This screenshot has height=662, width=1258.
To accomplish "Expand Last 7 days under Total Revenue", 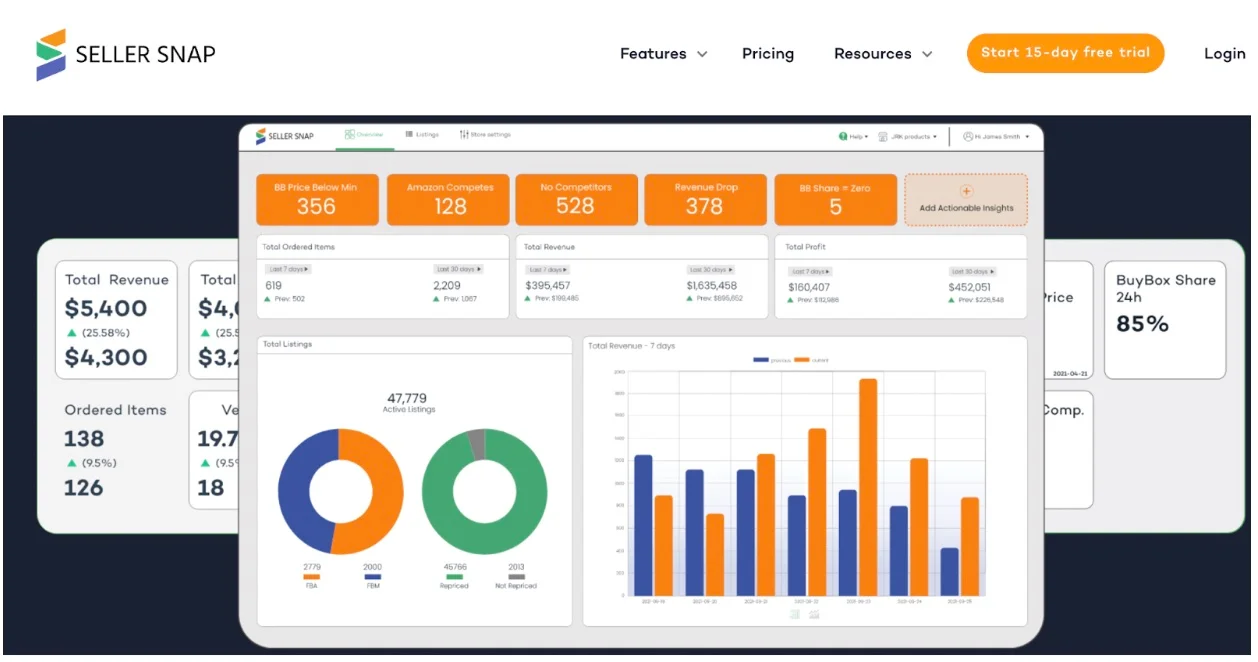I will pos(547,270).
